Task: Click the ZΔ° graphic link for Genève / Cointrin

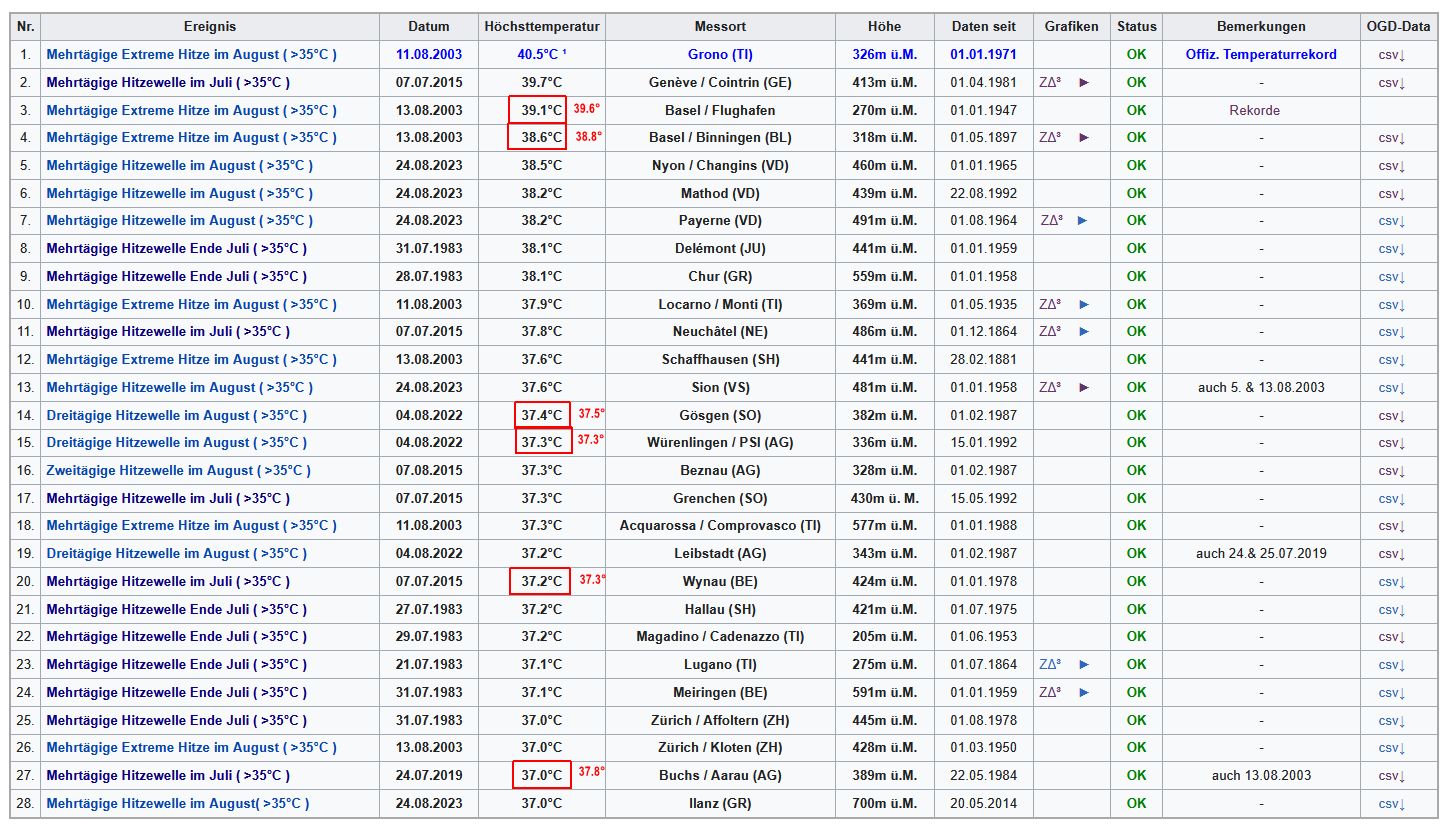Action: [x=1050, y=82]
